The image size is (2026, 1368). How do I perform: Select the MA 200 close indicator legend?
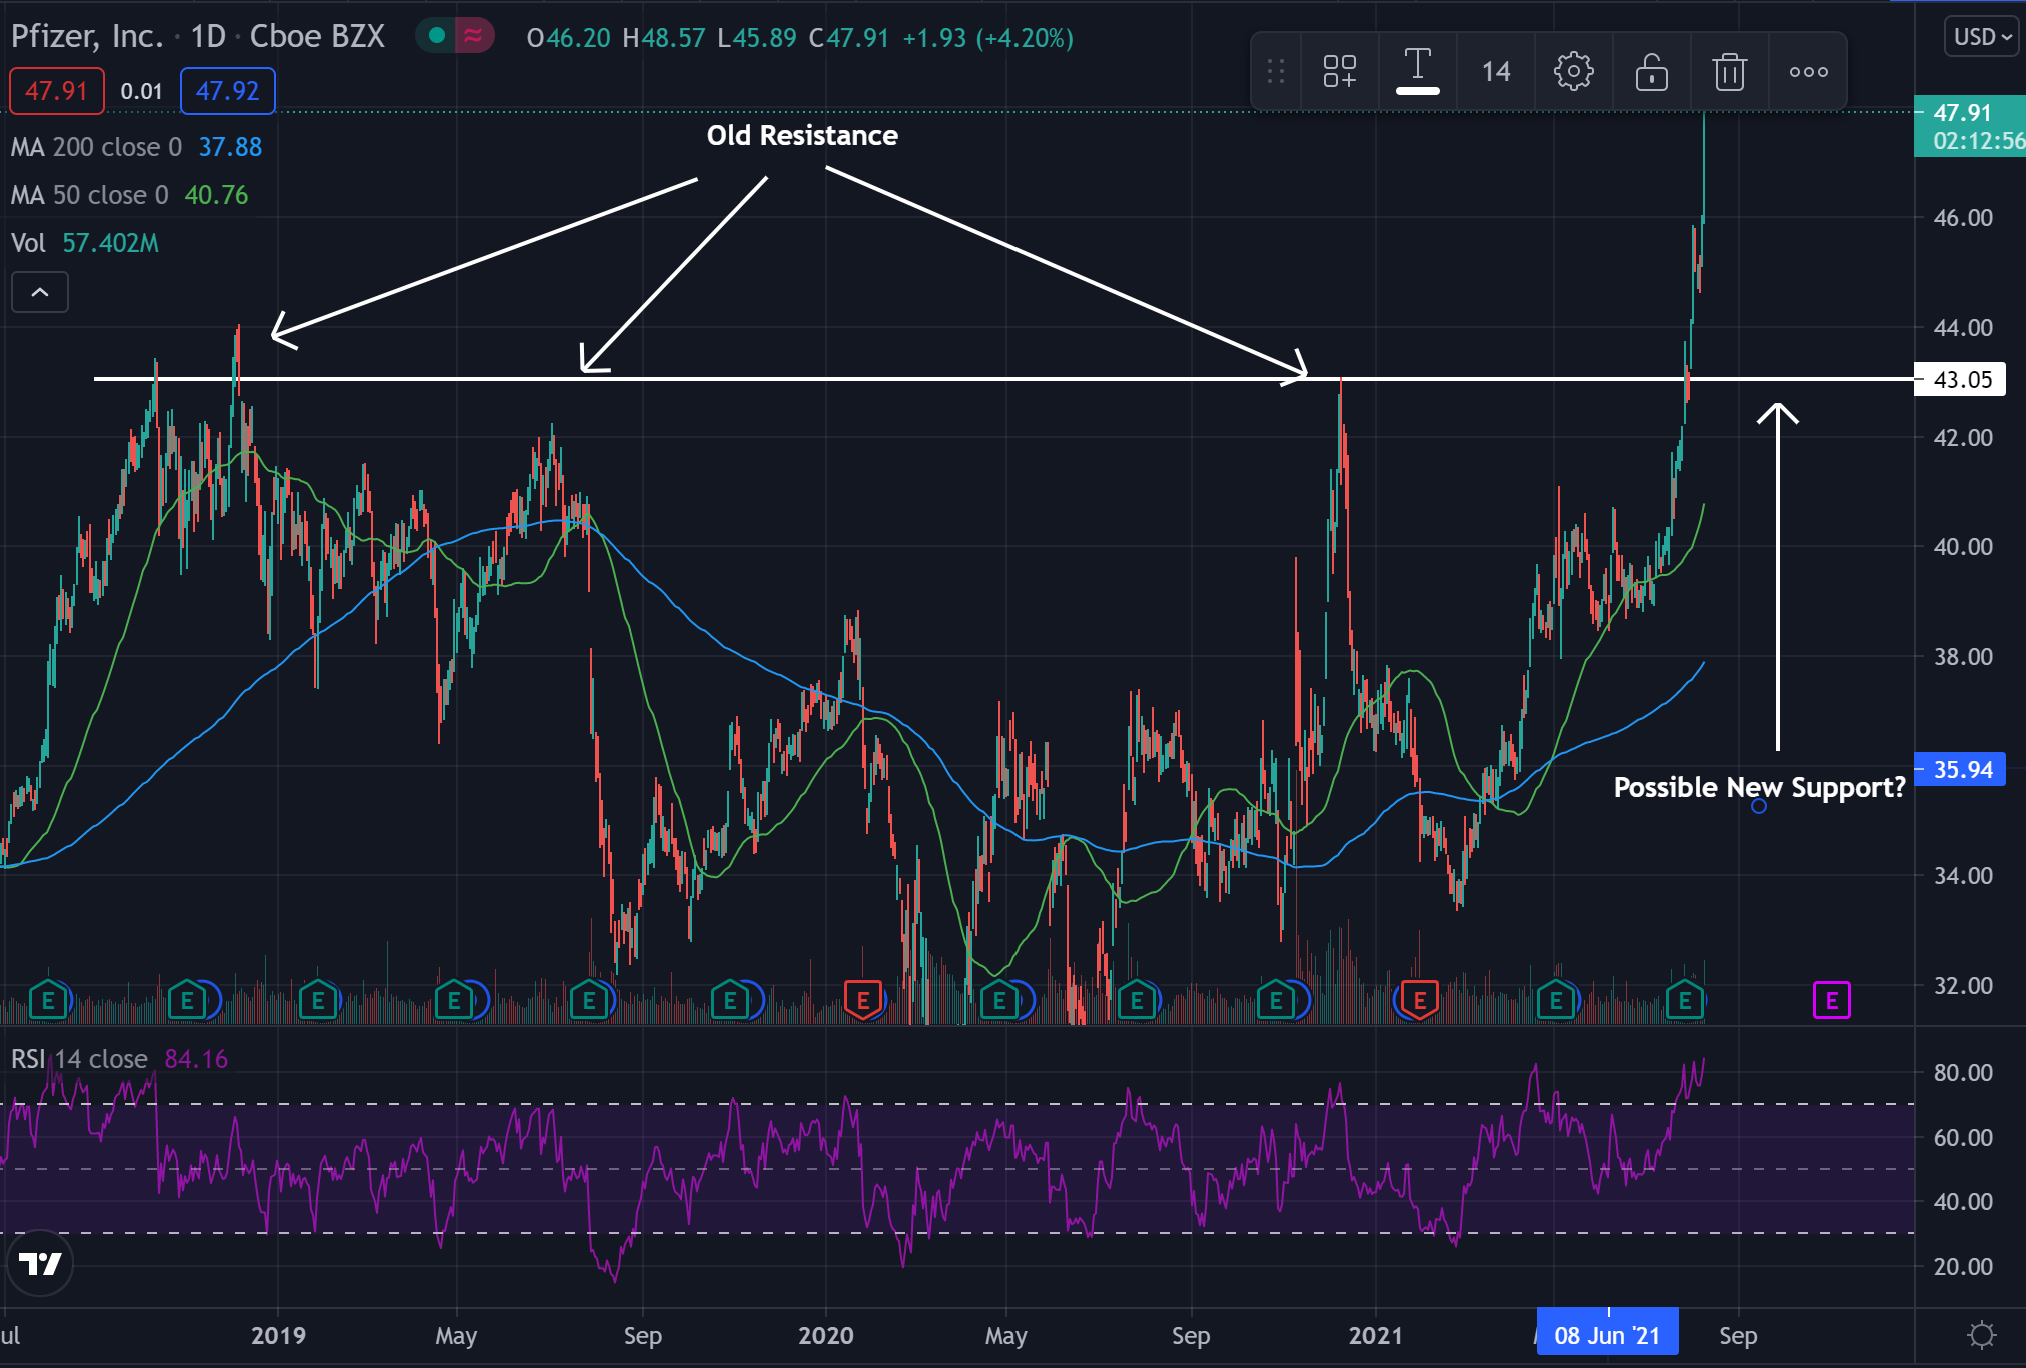click(136, 147)
